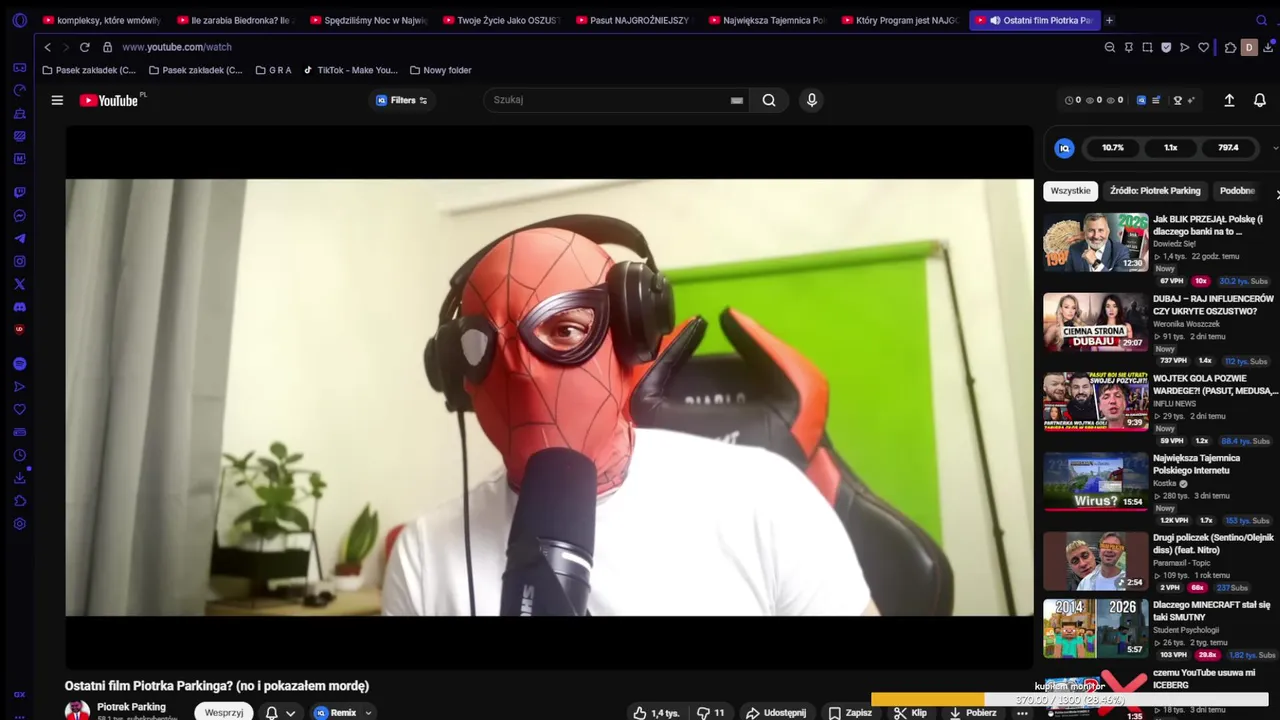Click the Pobierz download button
This screenshot has height=720, width=1280.
point(973,713)
